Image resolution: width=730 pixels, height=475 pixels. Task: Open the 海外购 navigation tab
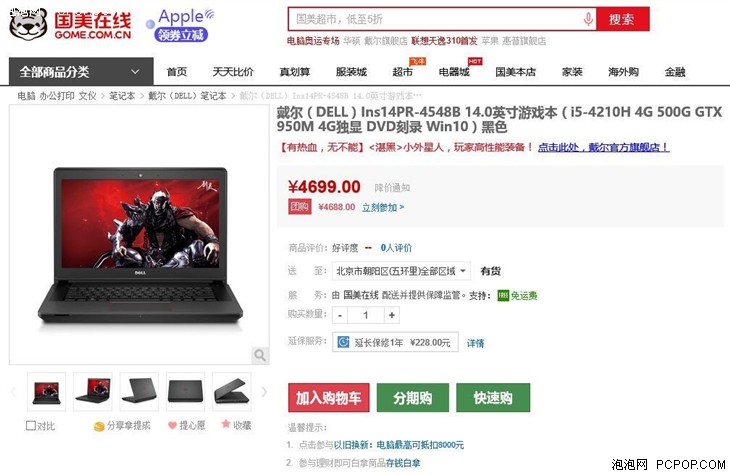(x=623, y=72)
